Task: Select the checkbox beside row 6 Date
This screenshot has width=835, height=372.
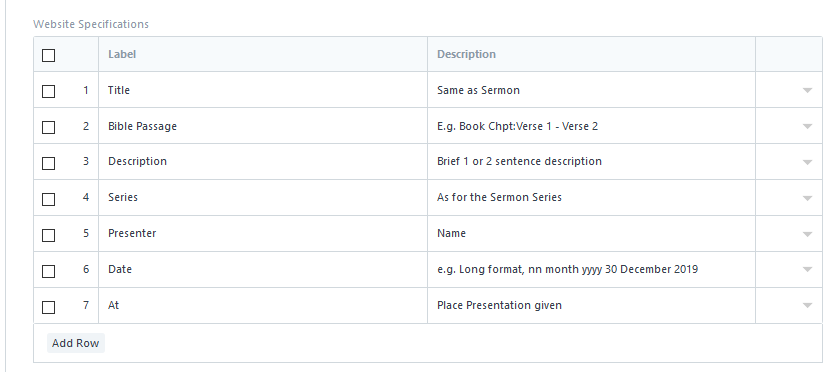Action: 48,271
